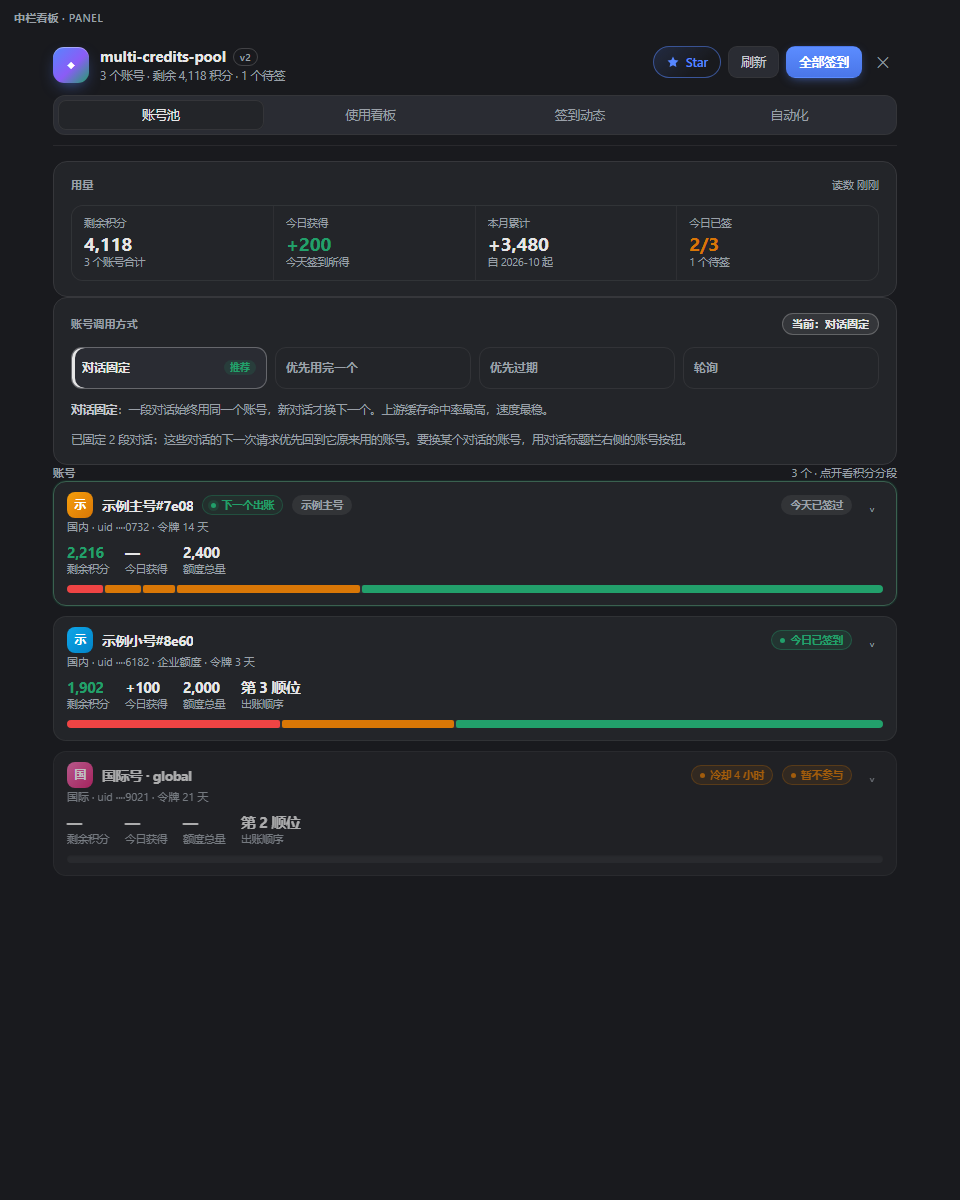Image resolution: width=960 pixels, height=1200 pixels.
Task: Click the gray 示例主号 tag chip
Action: coord(322,505)
